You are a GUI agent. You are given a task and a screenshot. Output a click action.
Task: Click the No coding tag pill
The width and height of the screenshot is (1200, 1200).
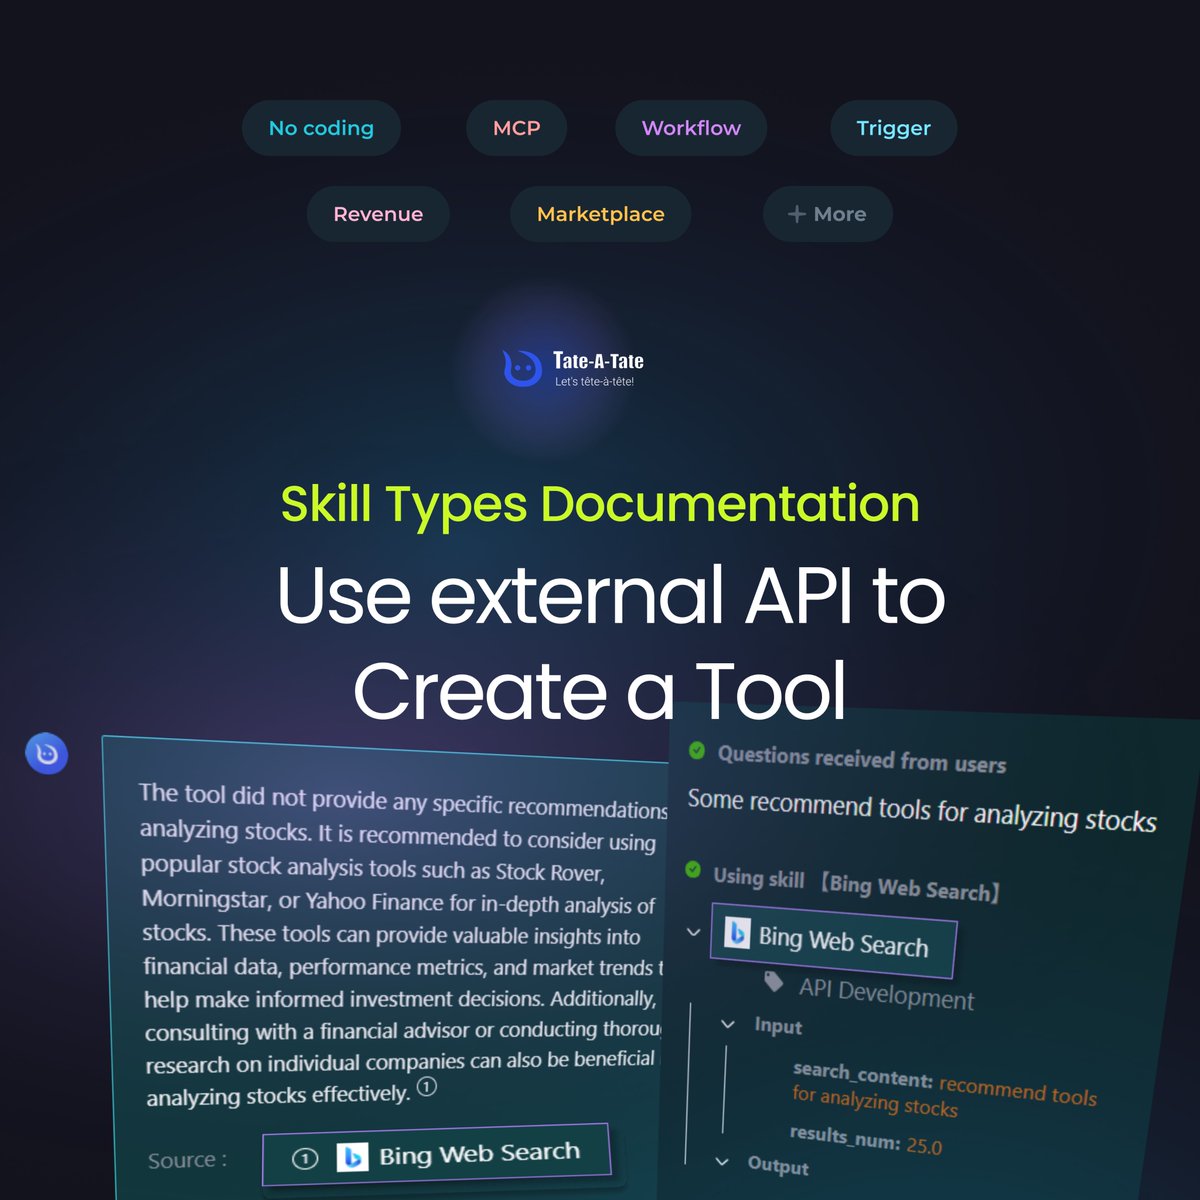coord(321,128)
